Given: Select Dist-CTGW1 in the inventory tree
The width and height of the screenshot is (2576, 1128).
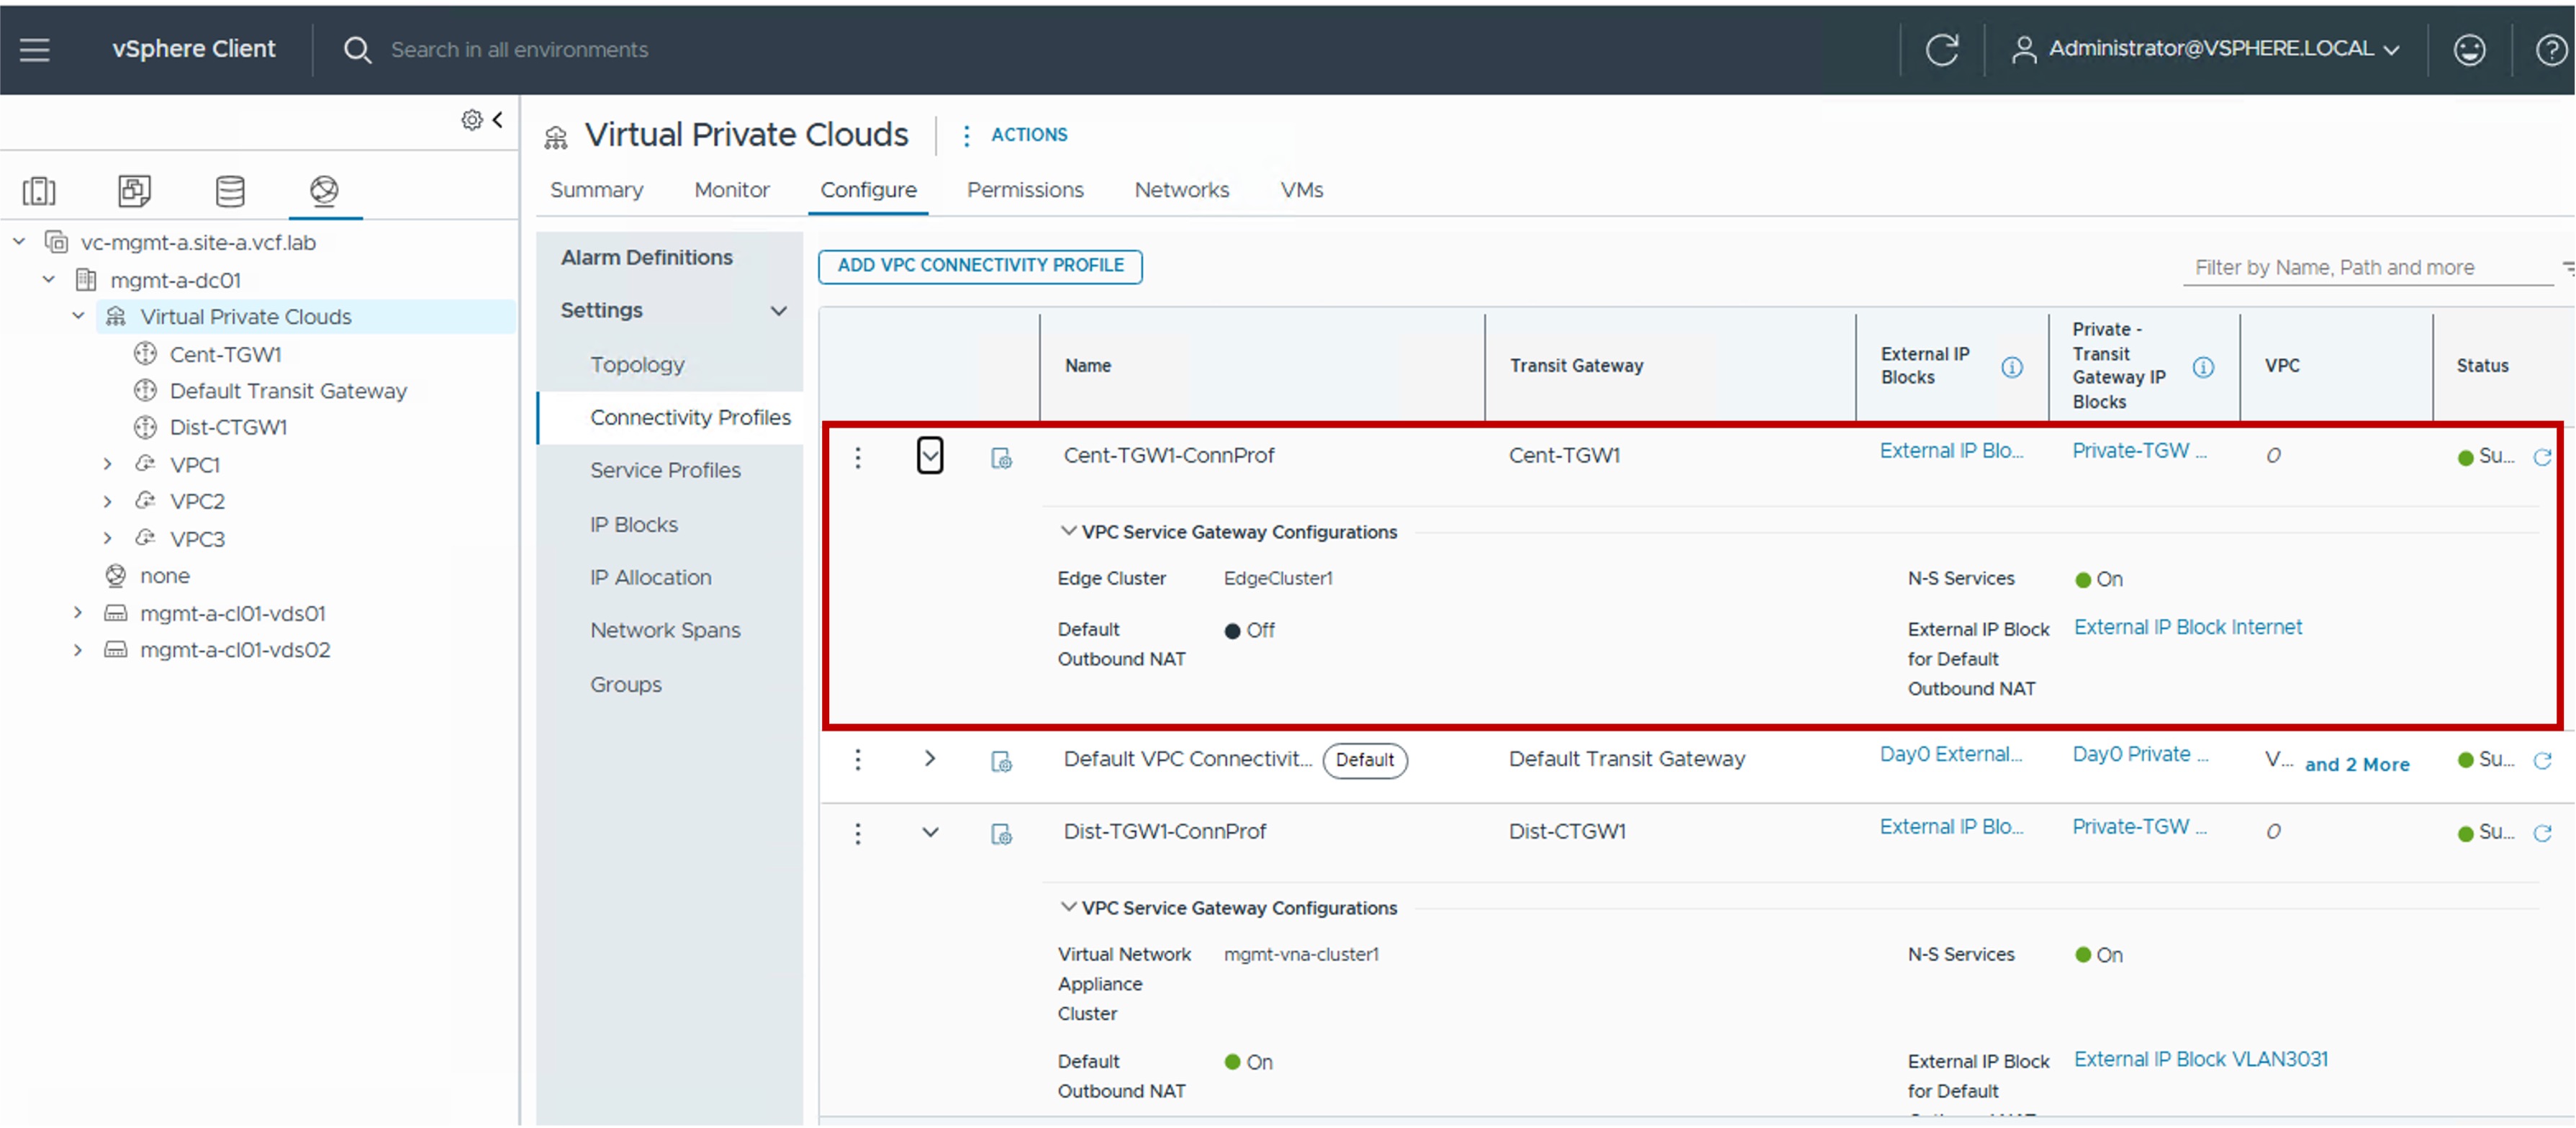Looking at the screenshot, I should coord(228,427).
